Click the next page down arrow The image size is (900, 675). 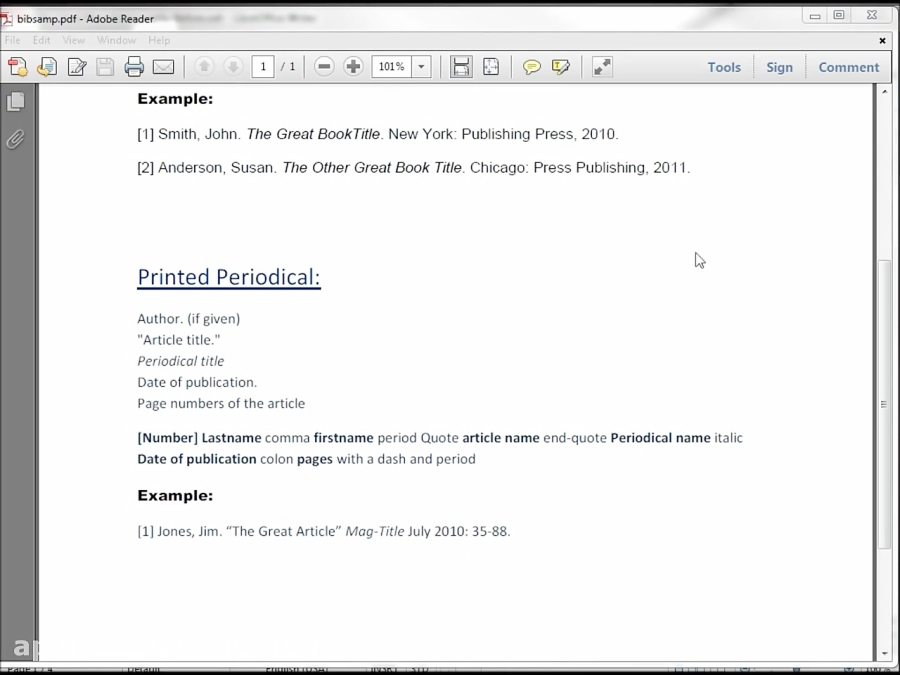point(233,66)
